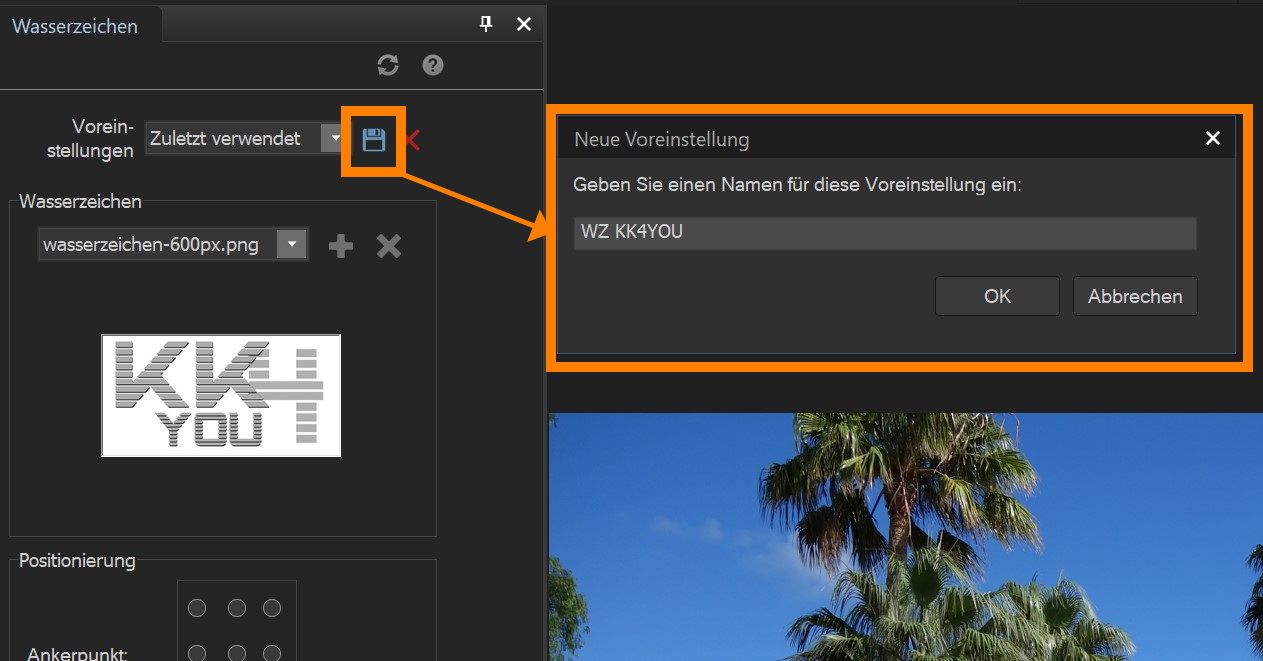Image resolution: width=1263 pixels, height=661 pixels.
Task: Select the top-center anchor point
Action: click(237, 608)
